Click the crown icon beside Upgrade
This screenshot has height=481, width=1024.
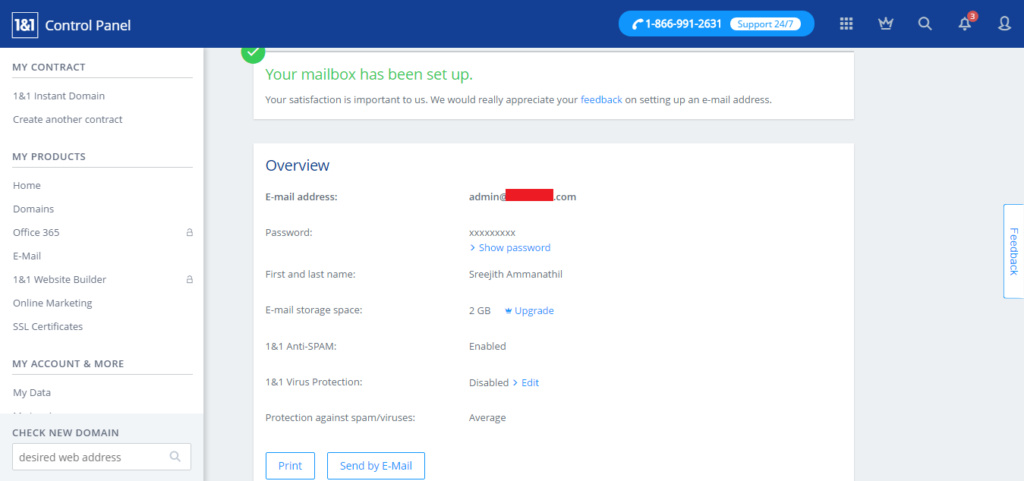pos(508,311)
